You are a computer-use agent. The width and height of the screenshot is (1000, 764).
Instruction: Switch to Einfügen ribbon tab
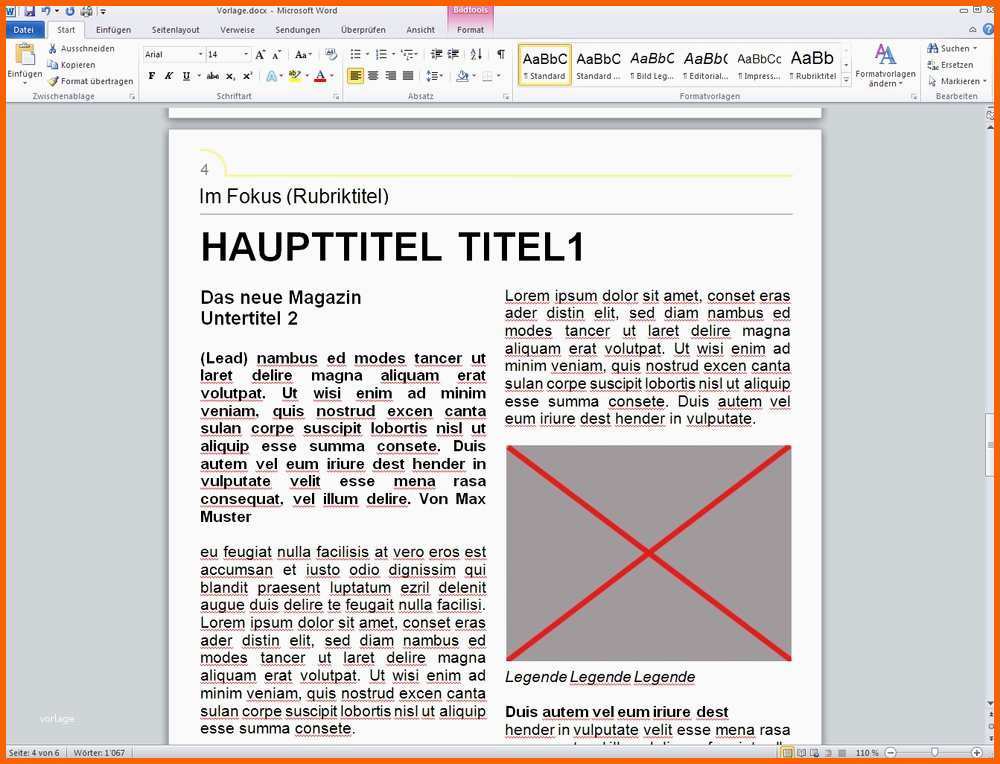pyautogui.click(x=114, y=29)
